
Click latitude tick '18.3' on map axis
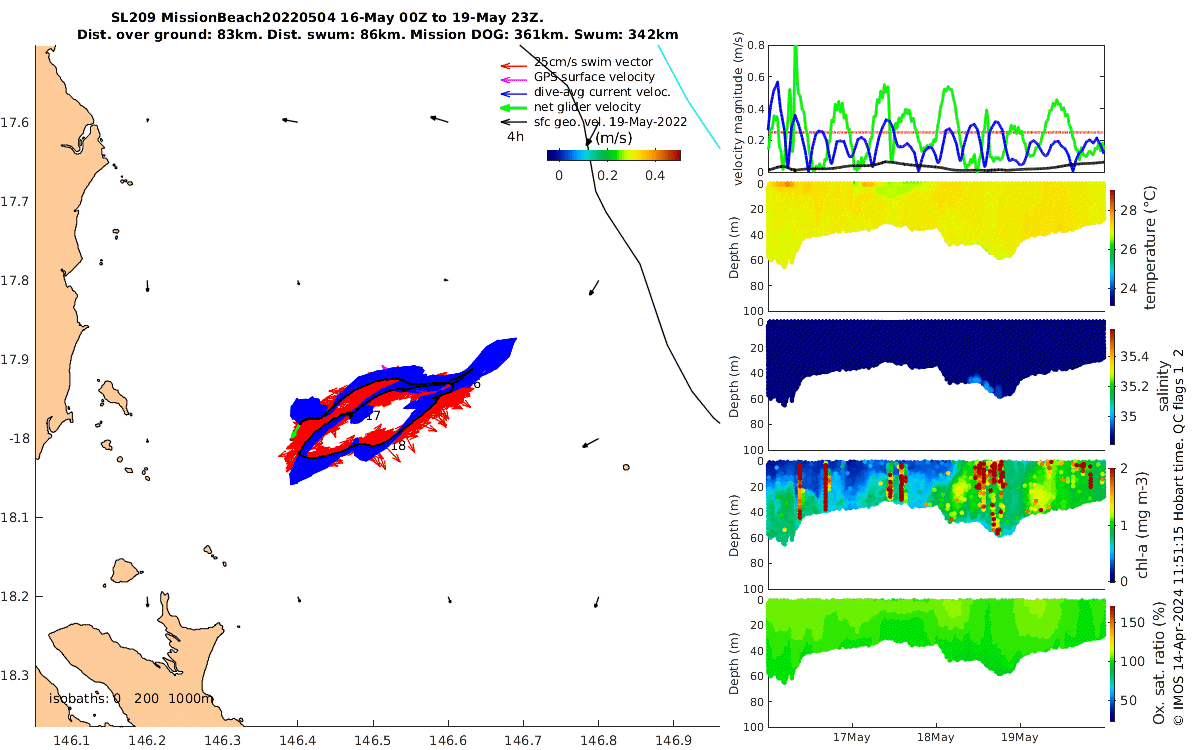coord(14,676)
